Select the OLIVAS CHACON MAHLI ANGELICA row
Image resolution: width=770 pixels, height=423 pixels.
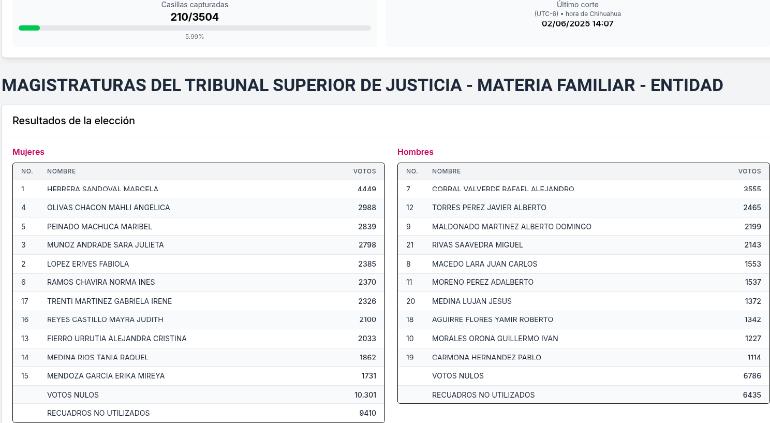198,208
